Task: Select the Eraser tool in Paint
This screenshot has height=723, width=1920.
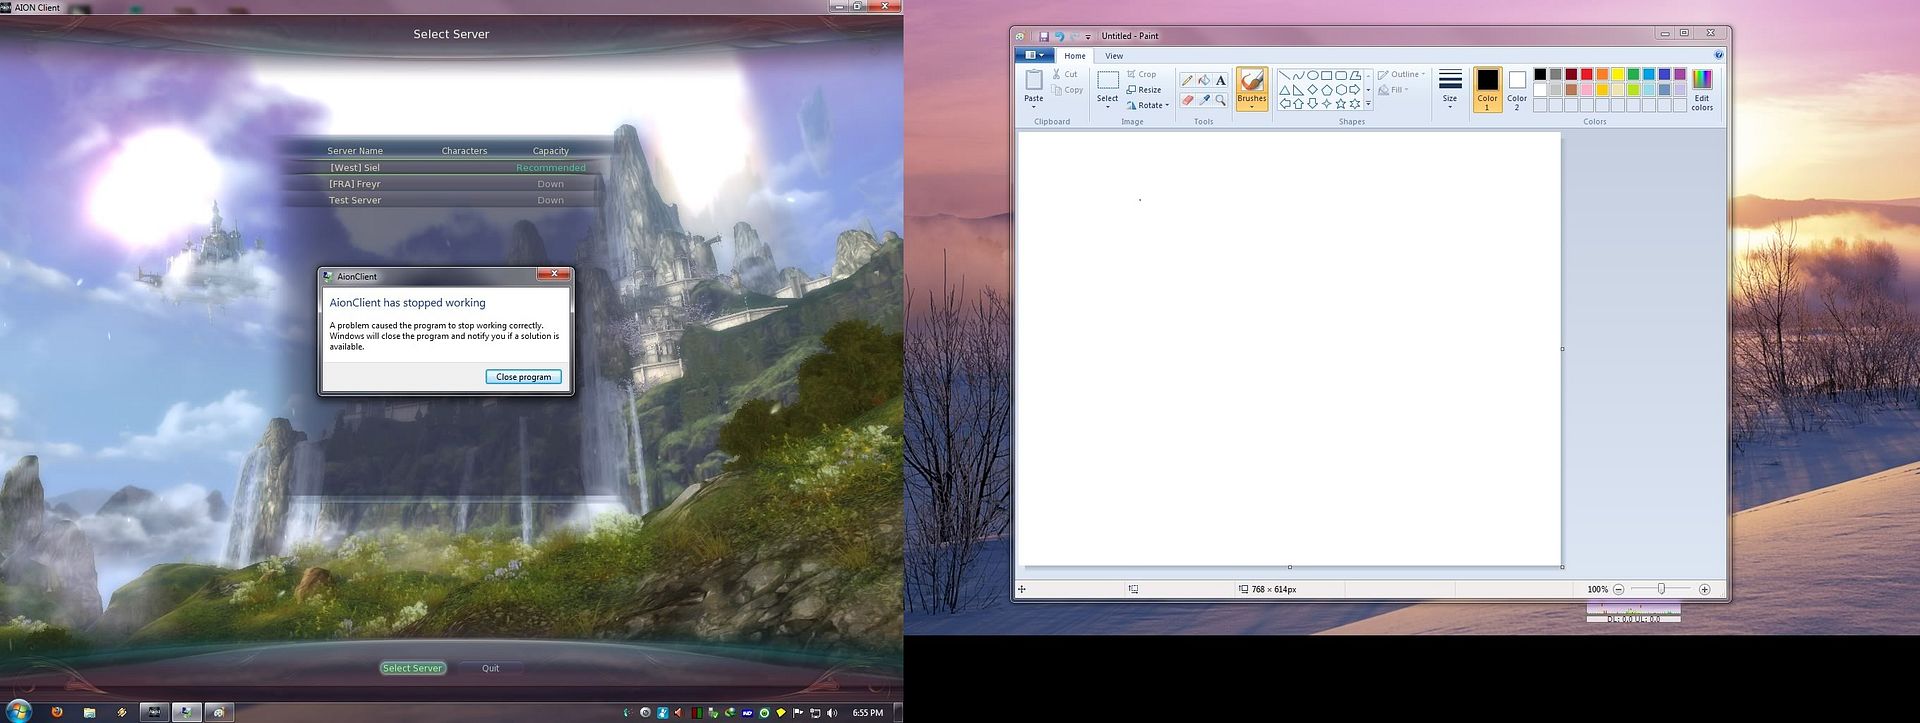Action: [x=1187, y=100]
